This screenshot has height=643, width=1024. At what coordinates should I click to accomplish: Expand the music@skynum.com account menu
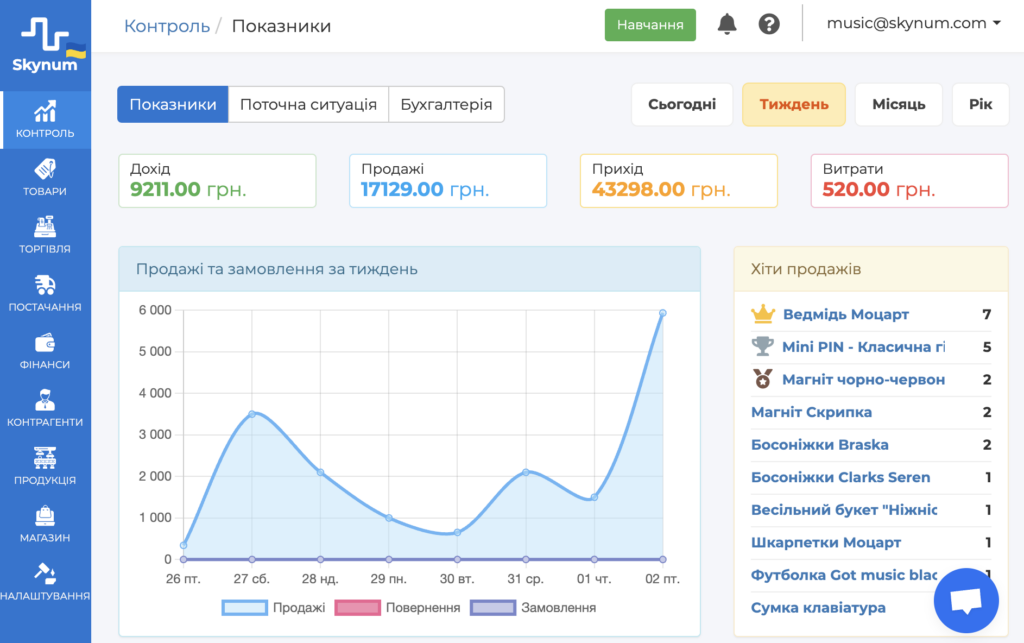[913, 24]
